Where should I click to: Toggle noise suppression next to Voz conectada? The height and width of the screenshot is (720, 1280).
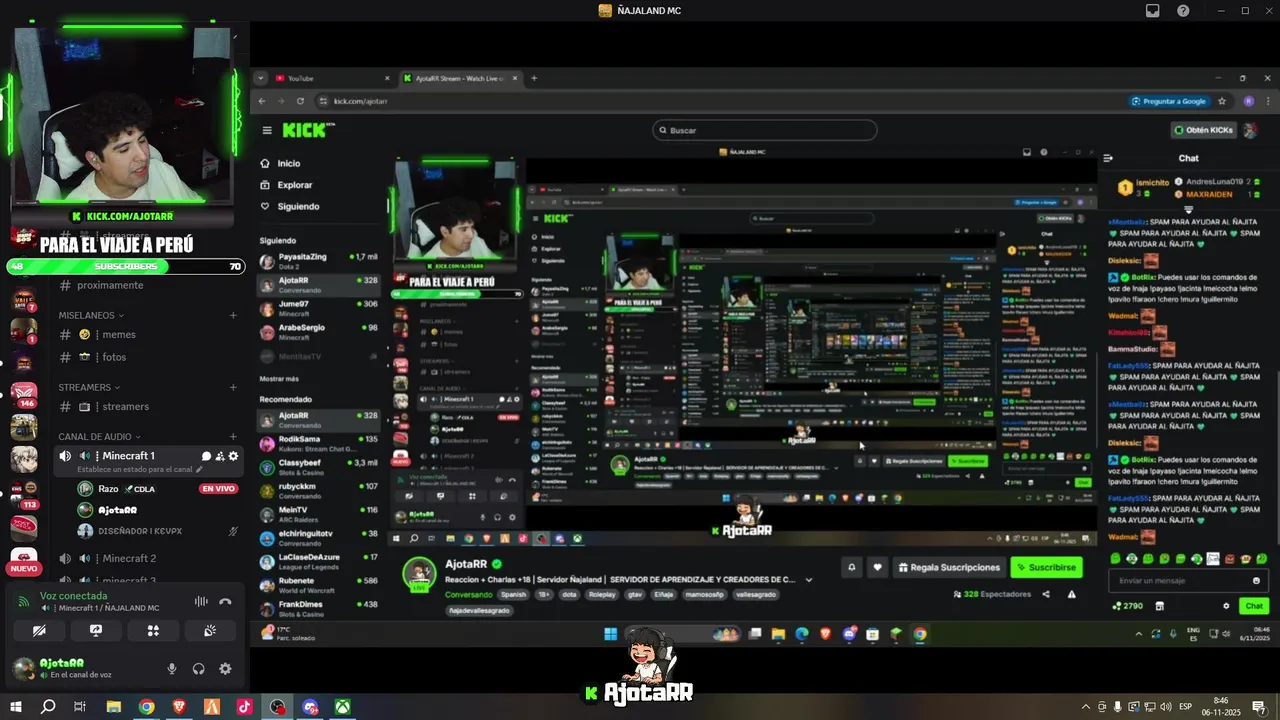coord(200,601)
